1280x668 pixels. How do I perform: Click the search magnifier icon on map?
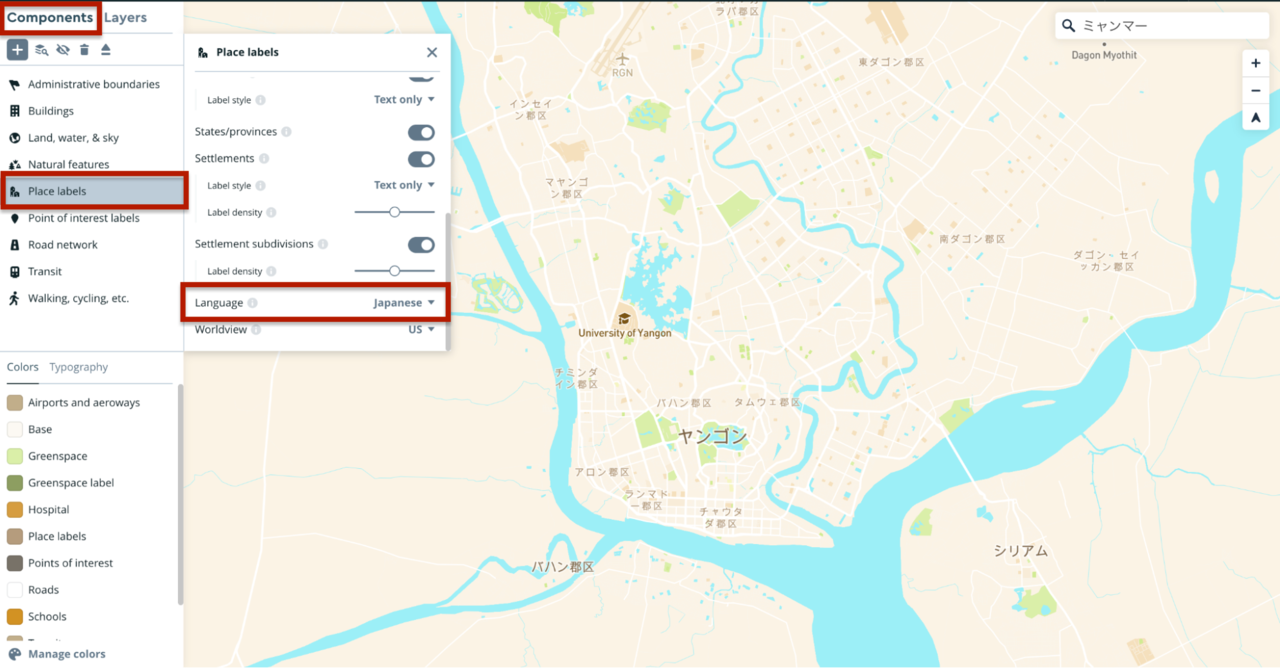point(1069,26)
